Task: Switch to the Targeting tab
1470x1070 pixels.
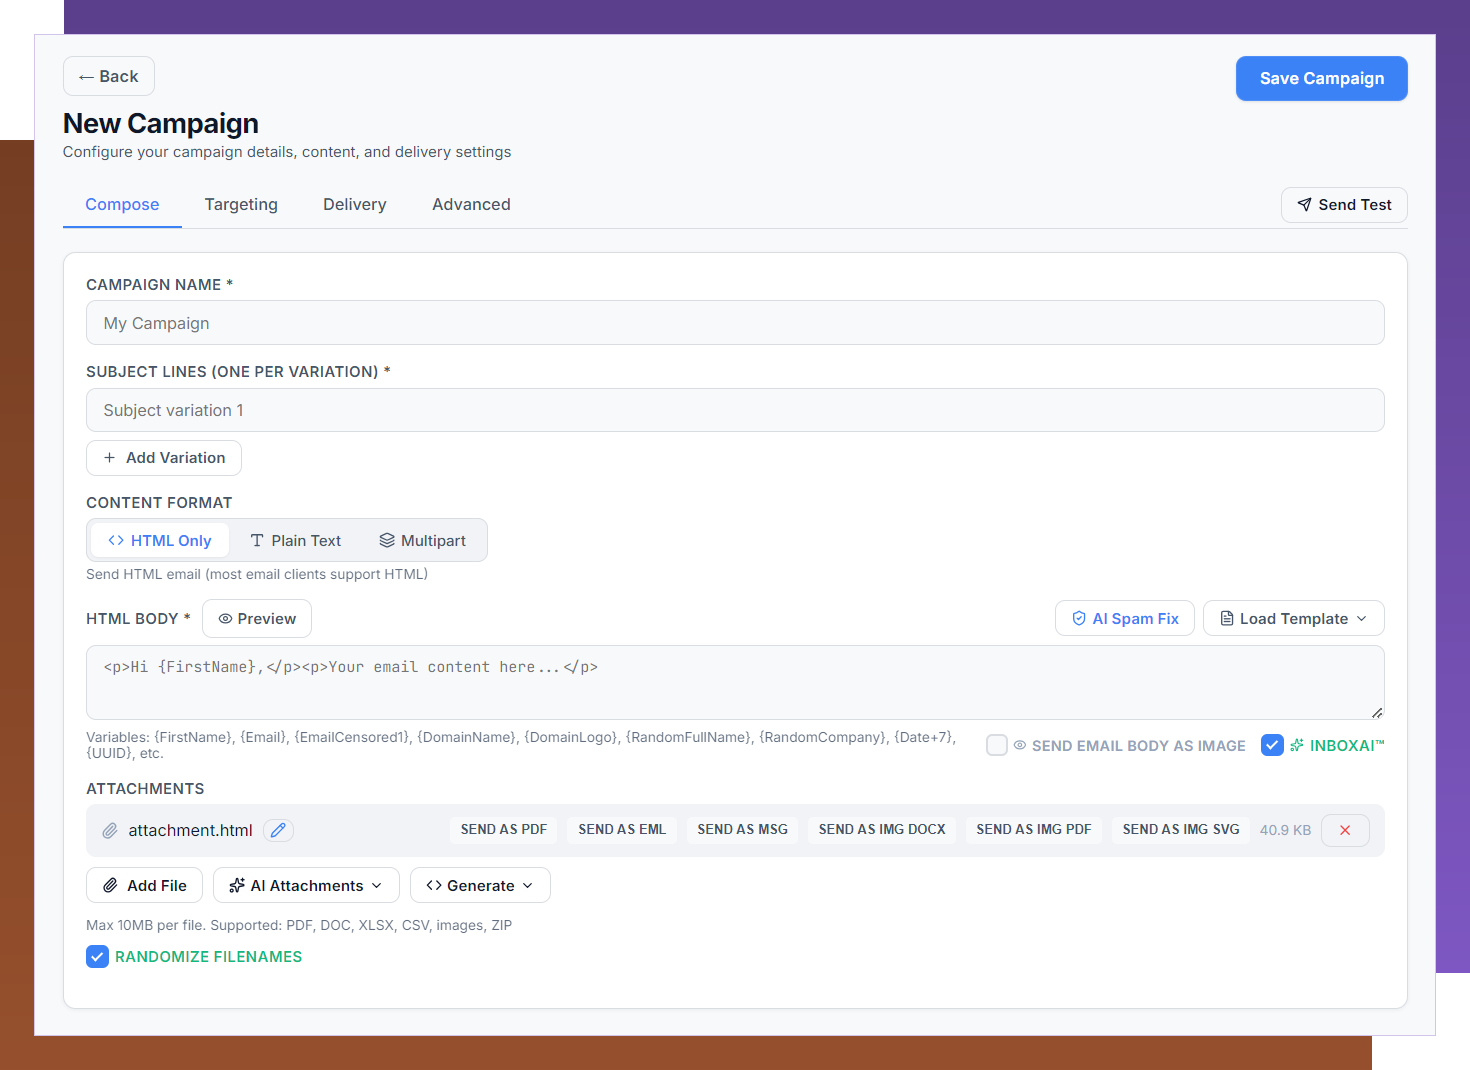Action: click(241, 204)
